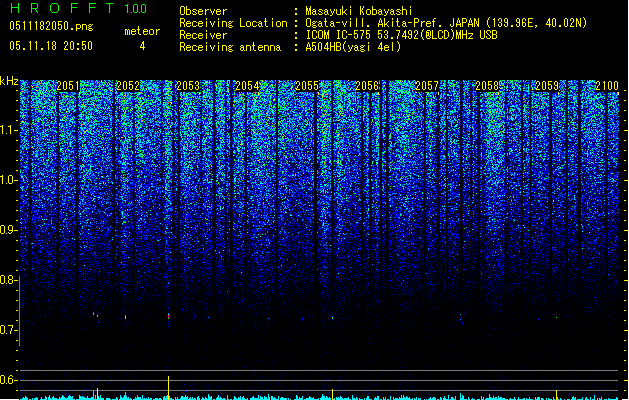Click the 2059 time marker
Screen dimensions: 629x400
[547, 86]
